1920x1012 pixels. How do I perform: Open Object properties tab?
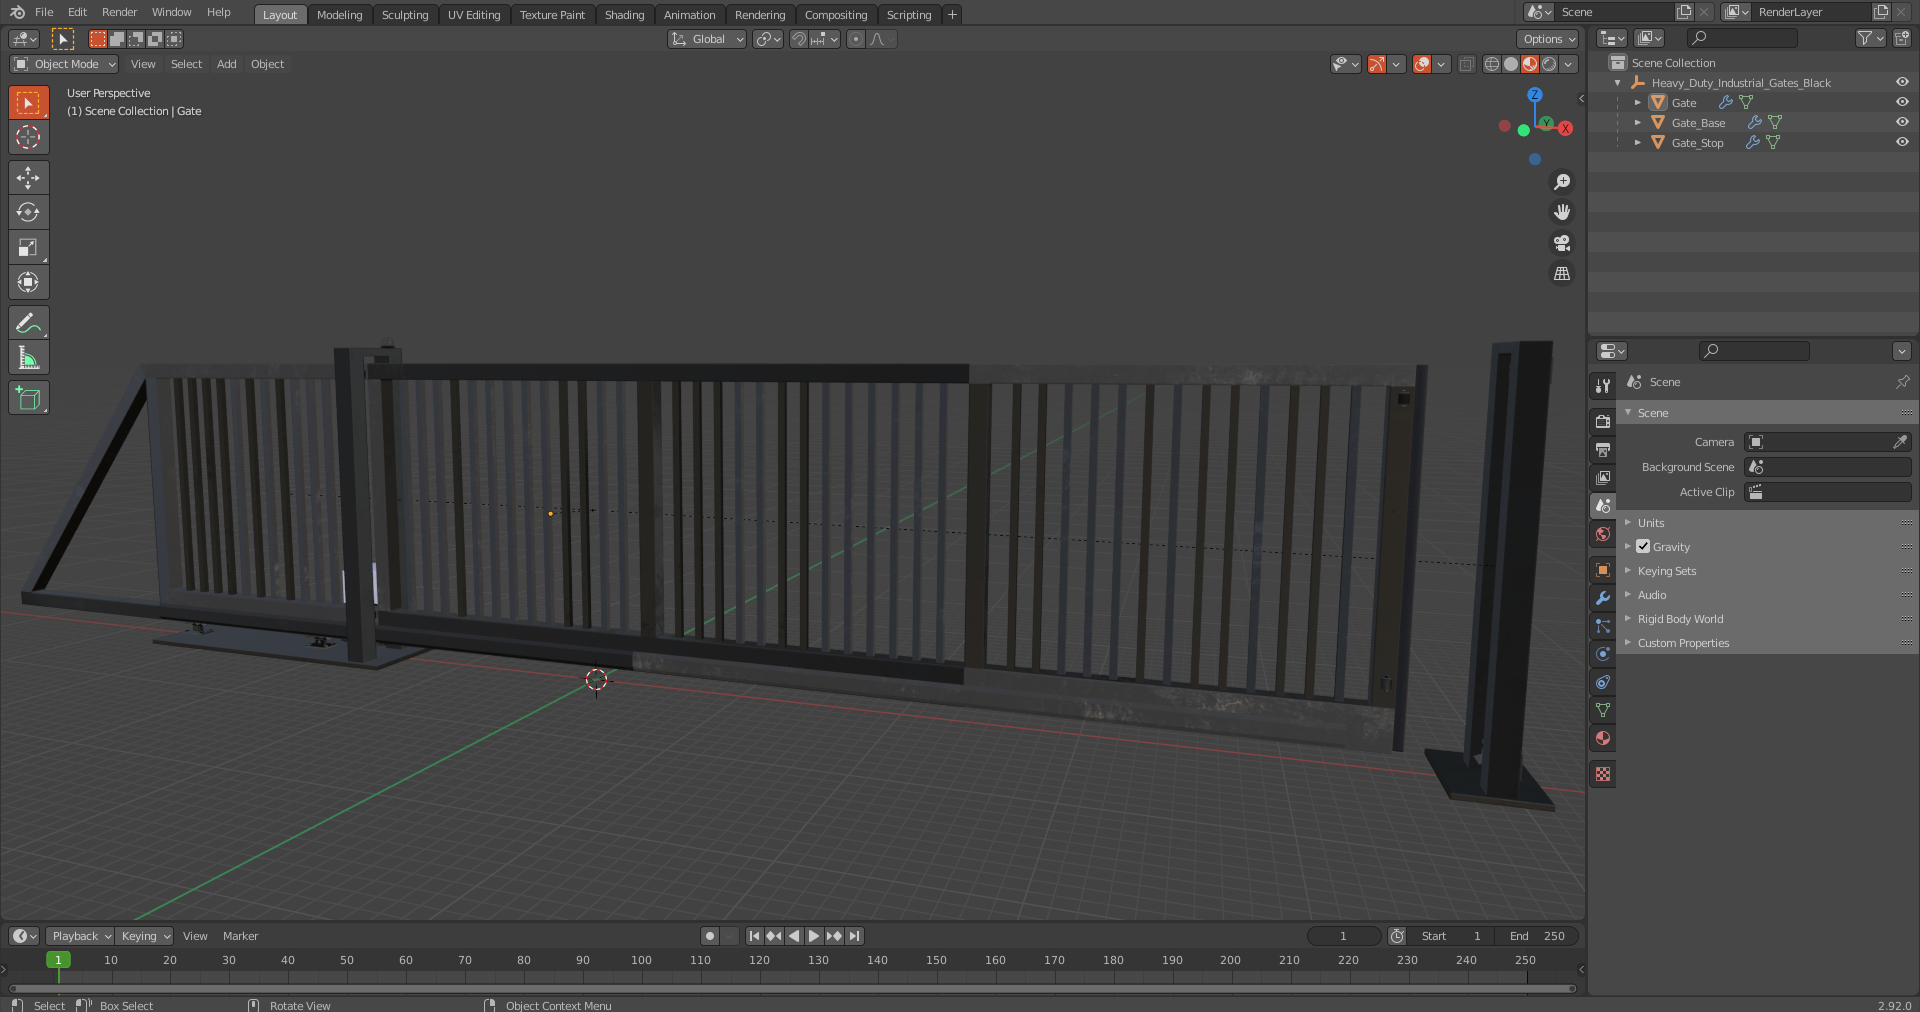[x=1603, y=570]
